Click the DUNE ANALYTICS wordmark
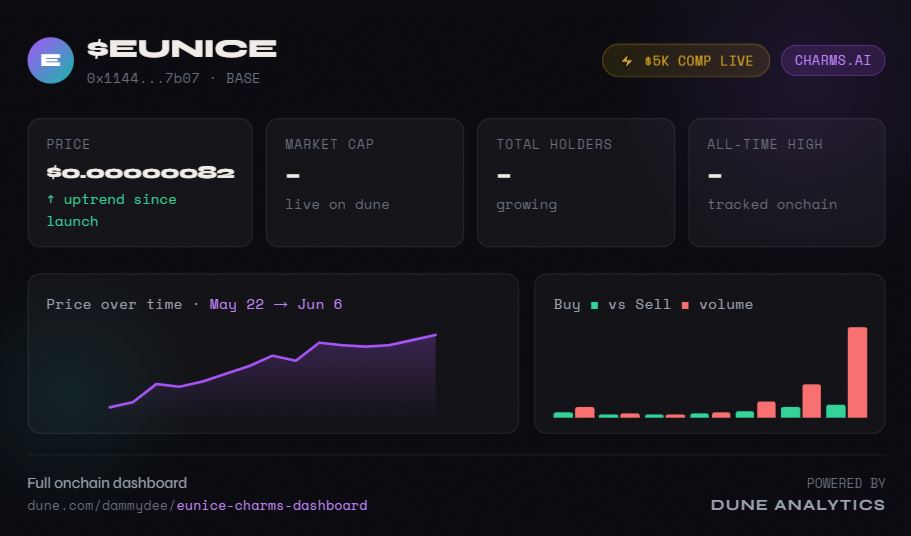911x536 pixels. [798, 505]
